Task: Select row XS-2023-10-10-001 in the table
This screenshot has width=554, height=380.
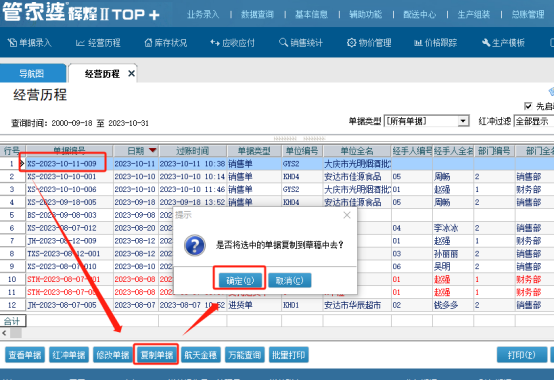Action: (x=61, y=176)
